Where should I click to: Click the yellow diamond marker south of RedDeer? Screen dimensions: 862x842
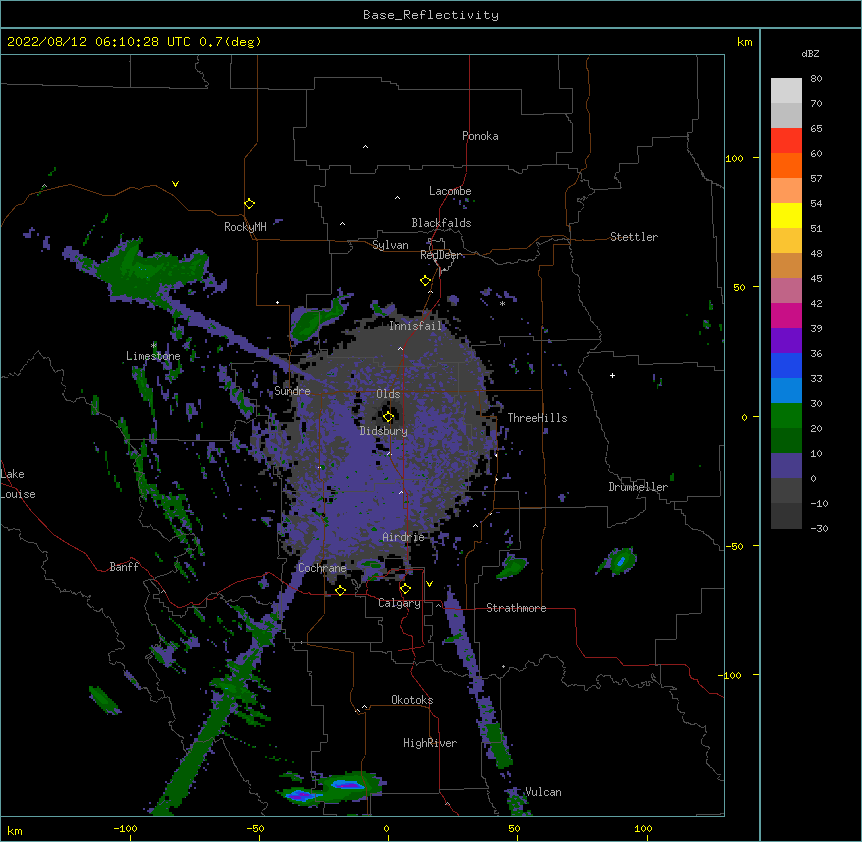tap(426, 281)
